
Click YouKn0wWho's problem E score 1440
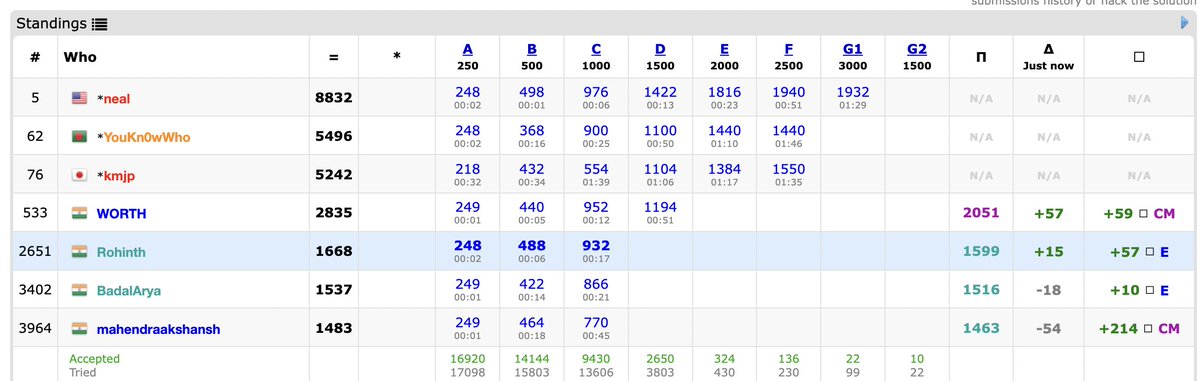724,130
